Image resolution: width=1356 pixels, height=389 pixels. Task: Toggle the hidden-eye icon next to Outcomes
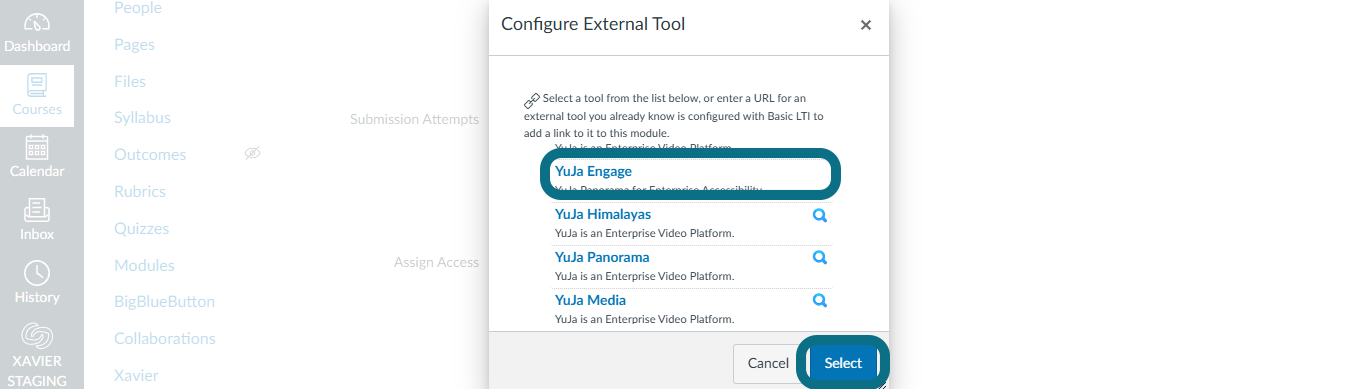[x=253, y=154]
